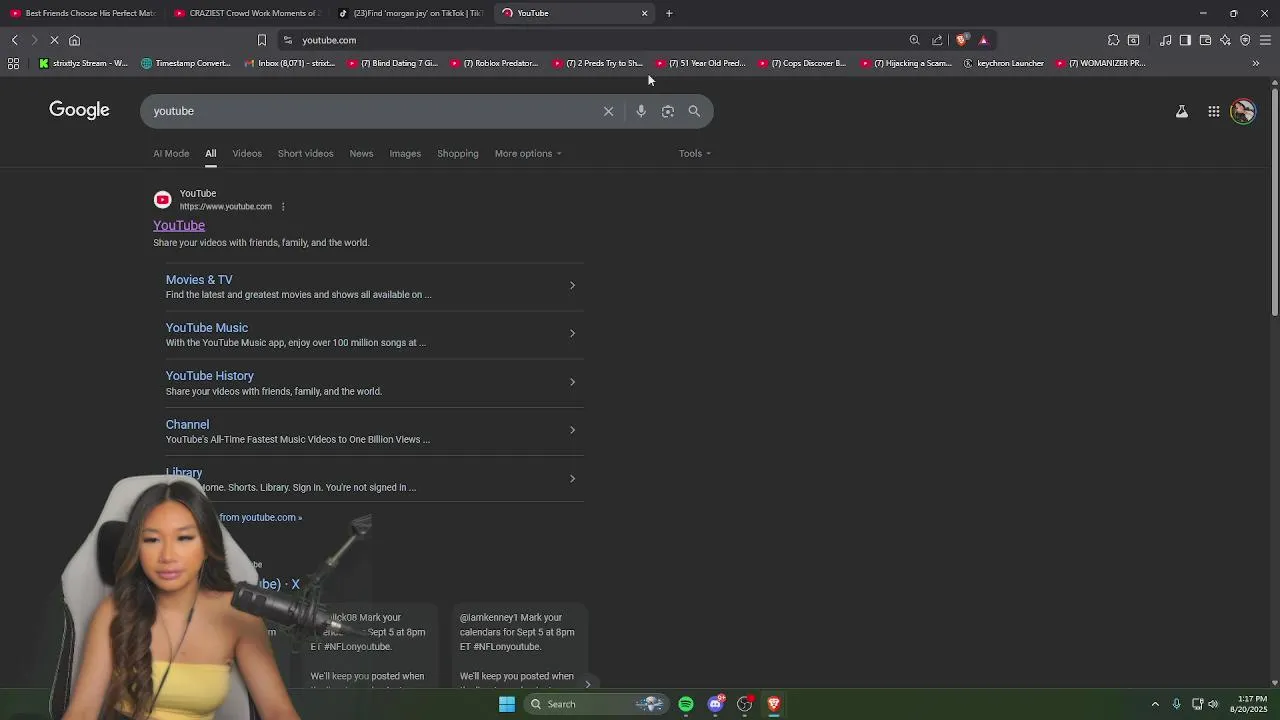Viewport: 1280px width, 720px height.
Task: Click the Google search magnifier button
Action: pos(694,111)
